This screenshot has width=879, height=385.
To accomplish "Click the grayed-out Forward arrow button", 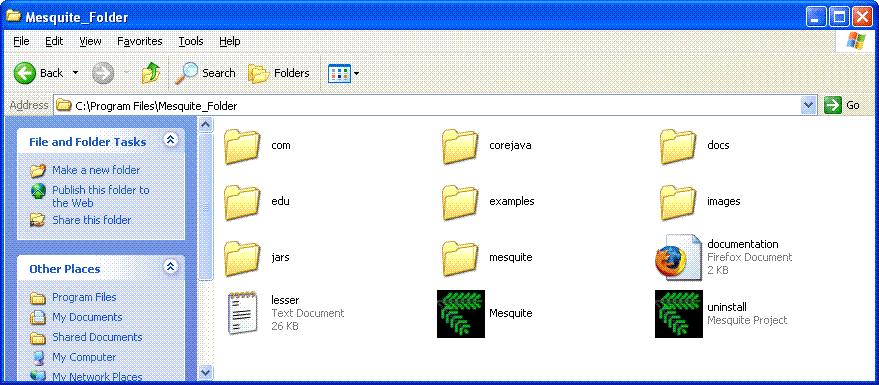I will [x=103, y=73].
